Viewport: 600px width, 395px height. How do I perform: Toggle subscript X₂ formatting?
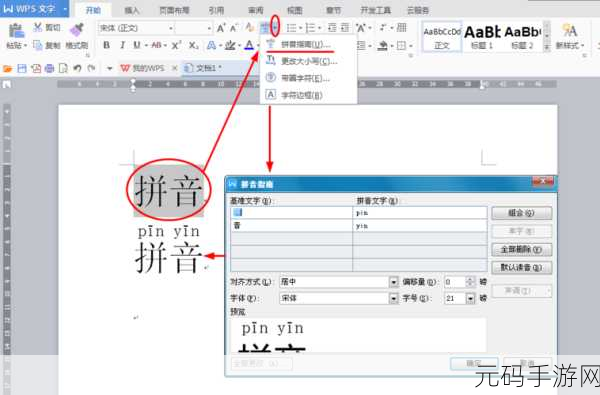[194, 45]
